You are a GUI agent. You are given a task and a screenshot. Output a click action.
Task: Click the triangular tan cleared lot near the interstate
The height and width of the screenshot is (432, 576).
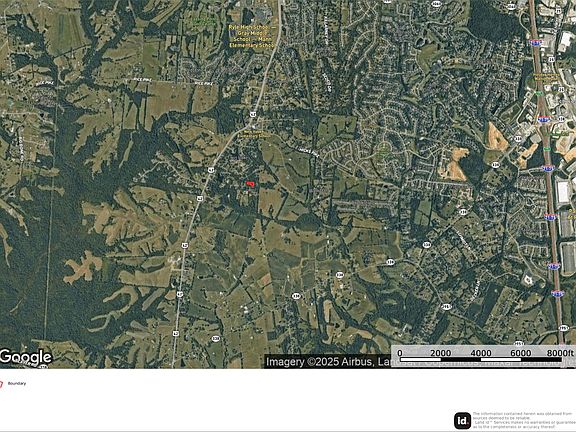[x=497, y=137]
